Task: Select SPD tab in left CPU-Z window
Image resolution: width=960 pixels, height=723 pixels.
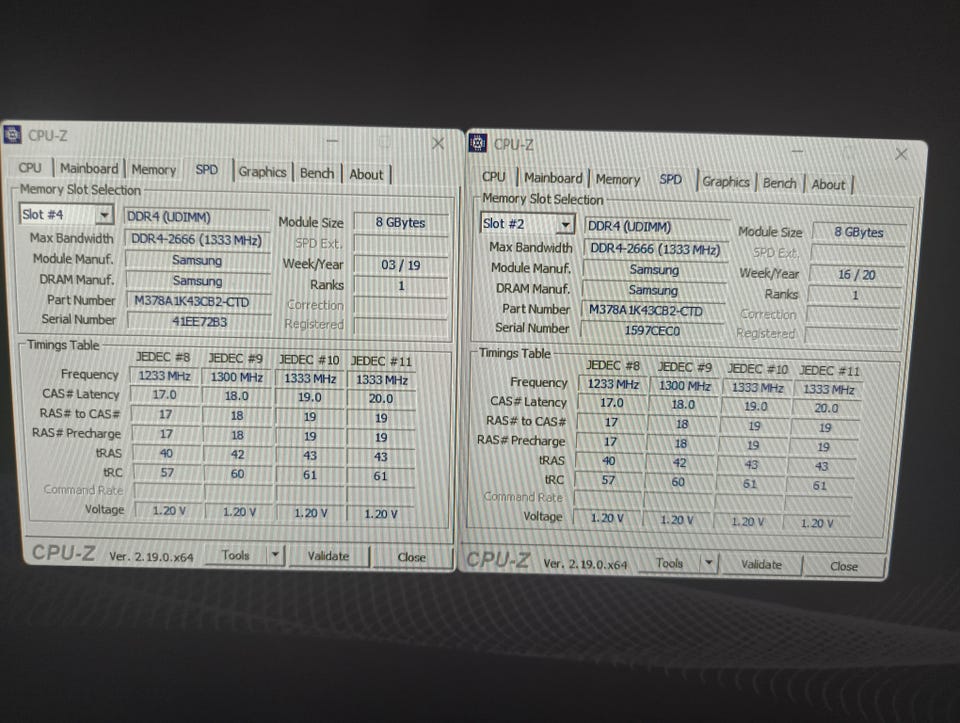Action: point(206,170)
